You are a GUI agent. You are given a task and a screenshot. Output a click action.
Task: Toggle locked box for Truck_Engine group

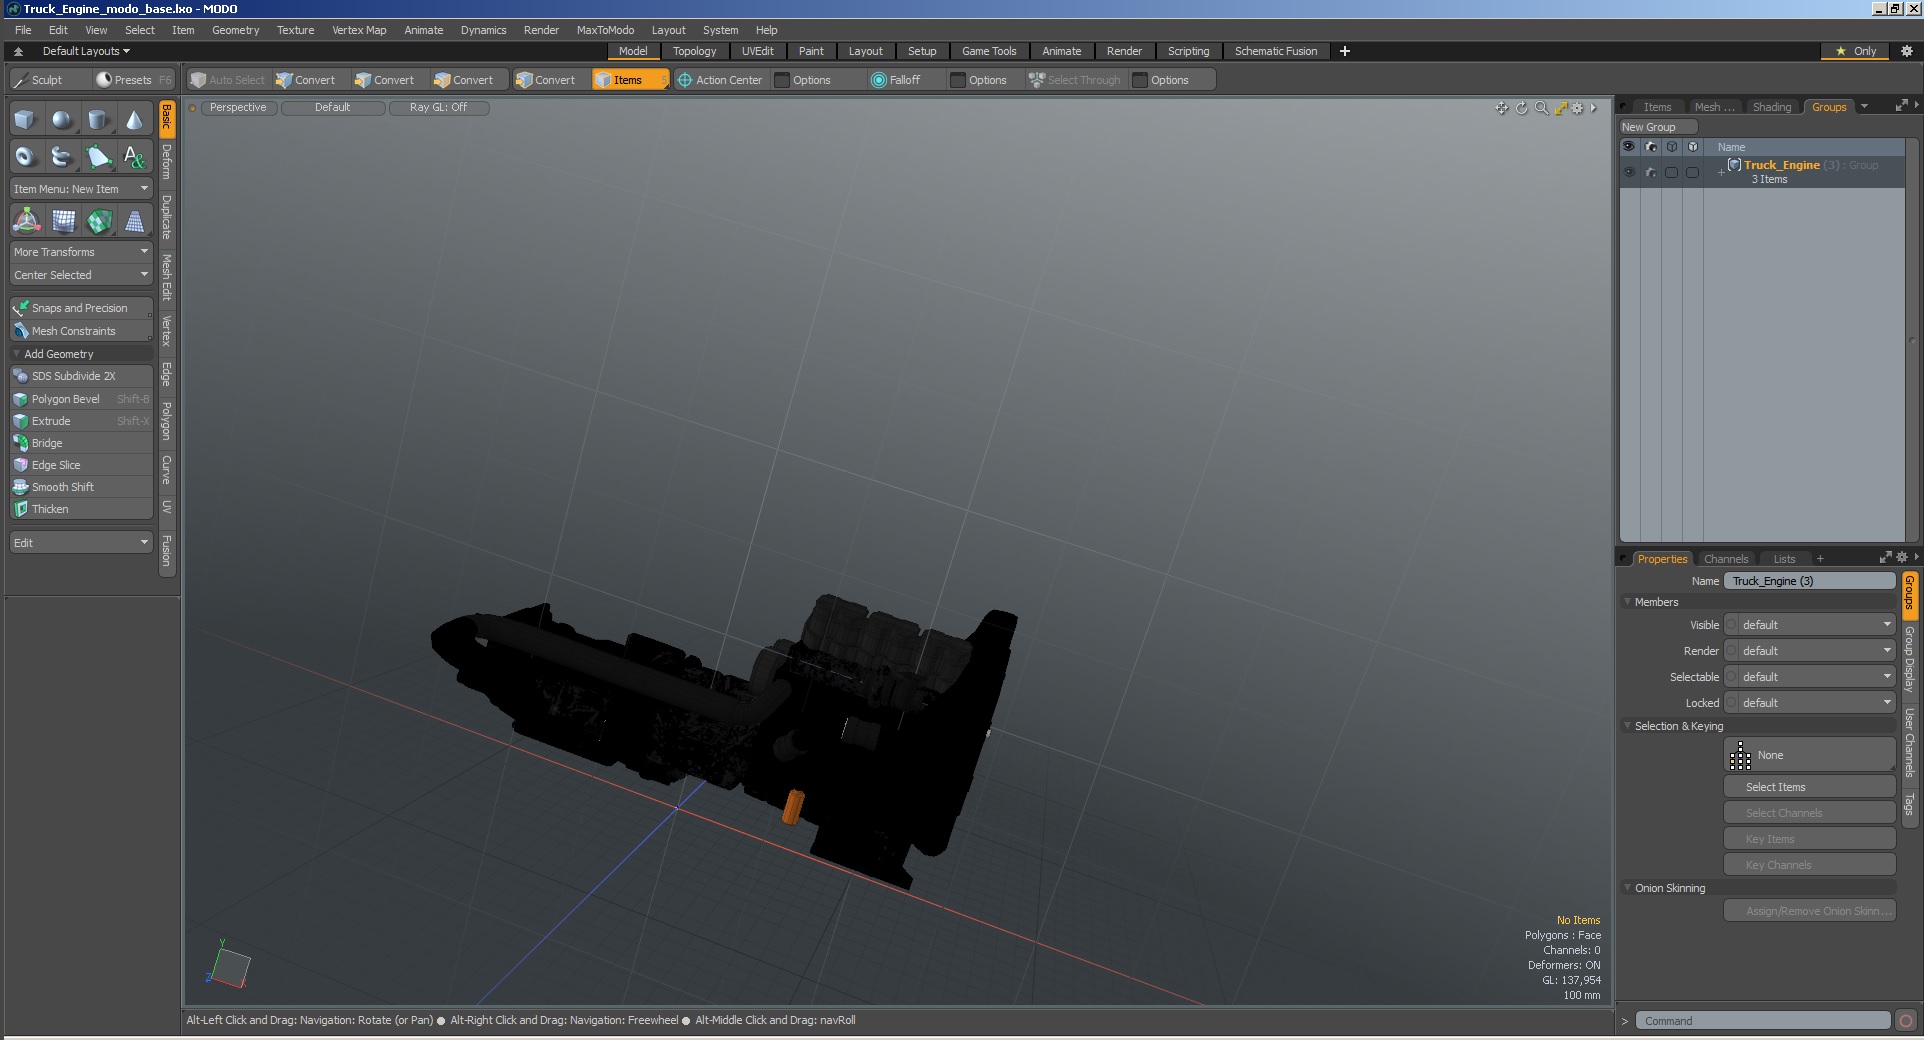[x=1692, y=172]
